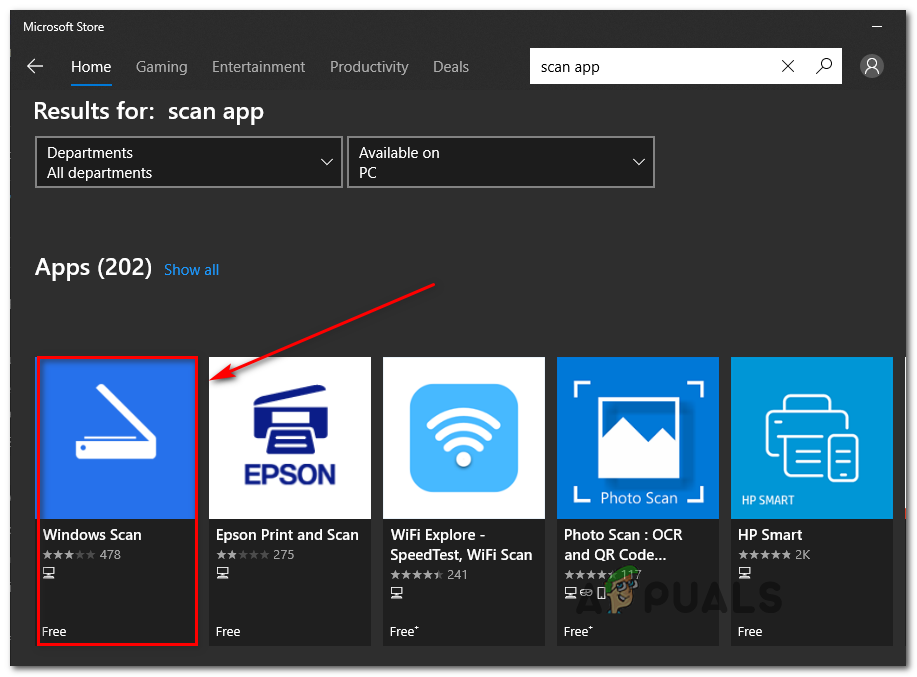
Task: Go to the Deals tab
Action: click(450, 67)
